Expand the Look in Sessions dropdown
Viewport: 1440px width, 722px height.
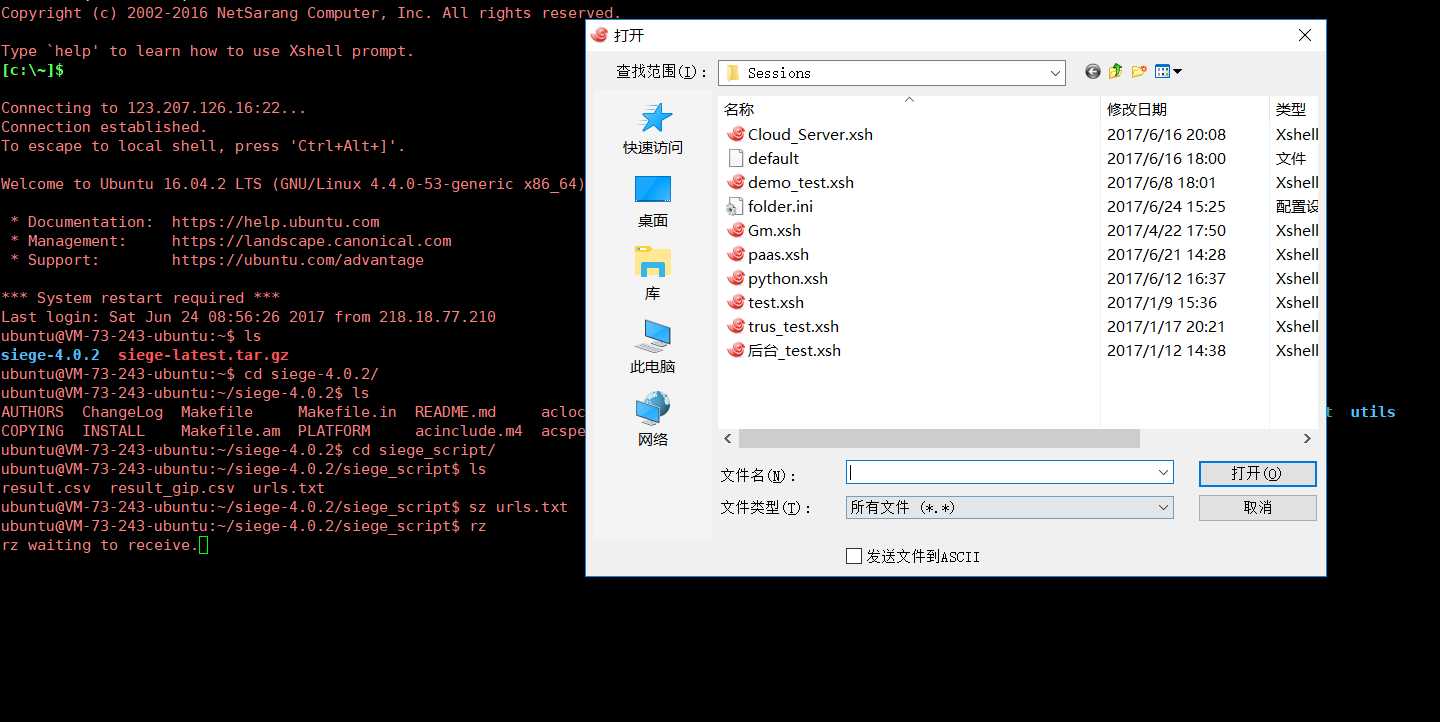(x=1055, y=73)
